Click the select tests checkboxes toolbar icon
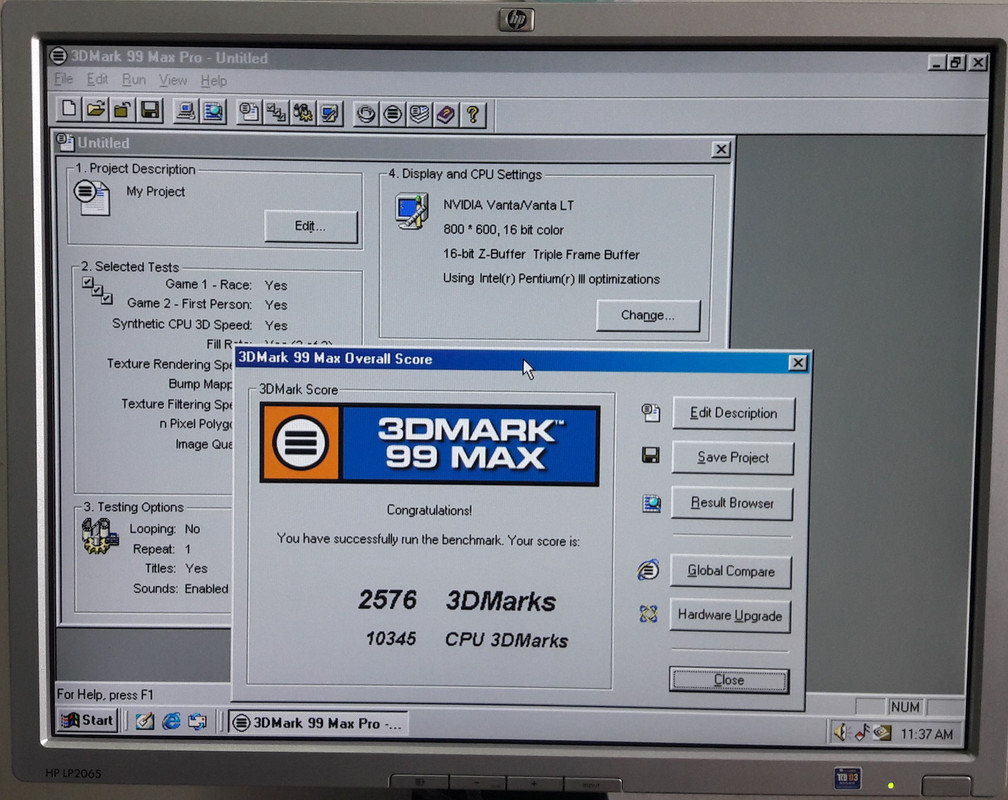This screenshot has width=1008, height=800. coord(276,114)
